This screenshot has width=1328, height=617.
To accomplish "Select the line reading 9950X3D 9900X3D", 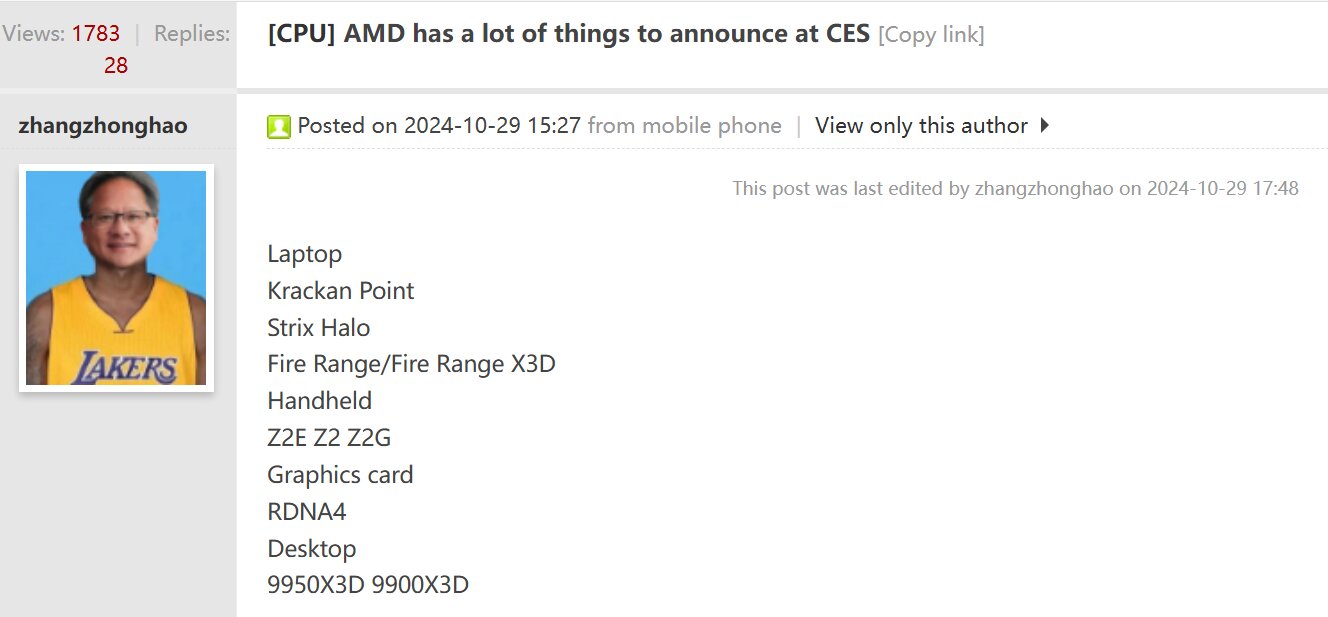I will (368, 584).
